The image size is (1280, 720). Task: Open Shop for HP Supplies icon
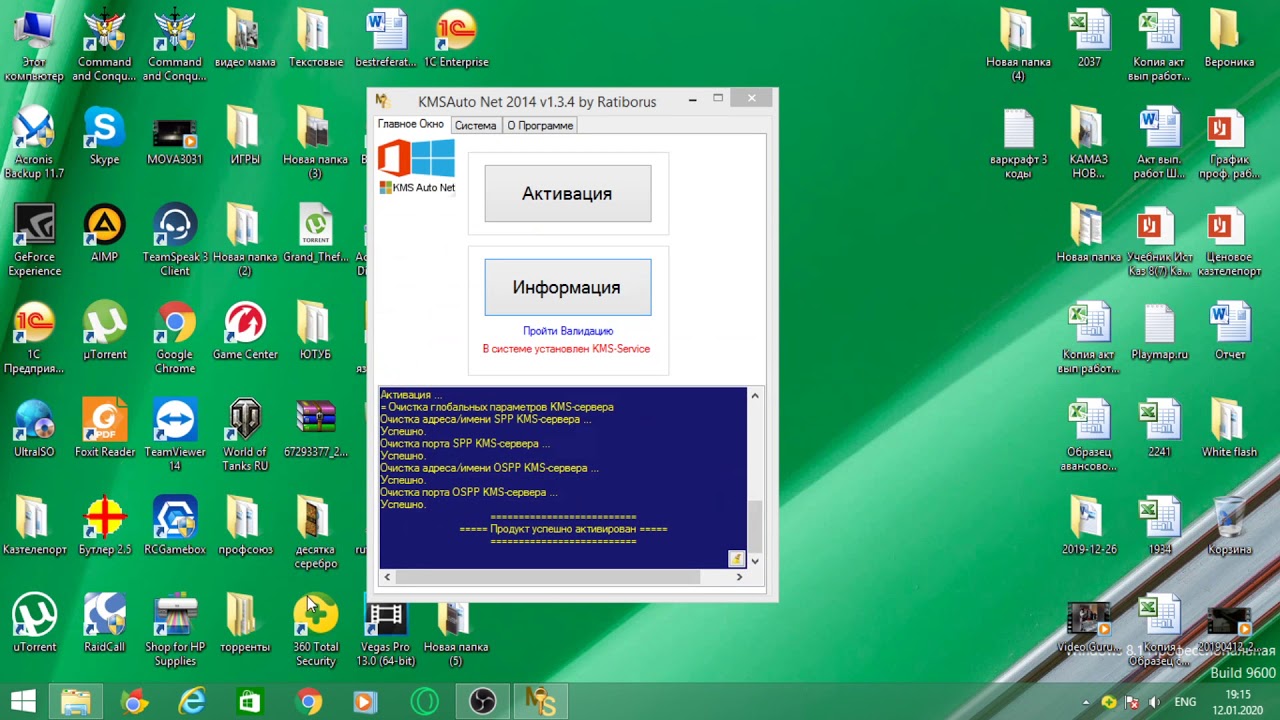point(175,631)
